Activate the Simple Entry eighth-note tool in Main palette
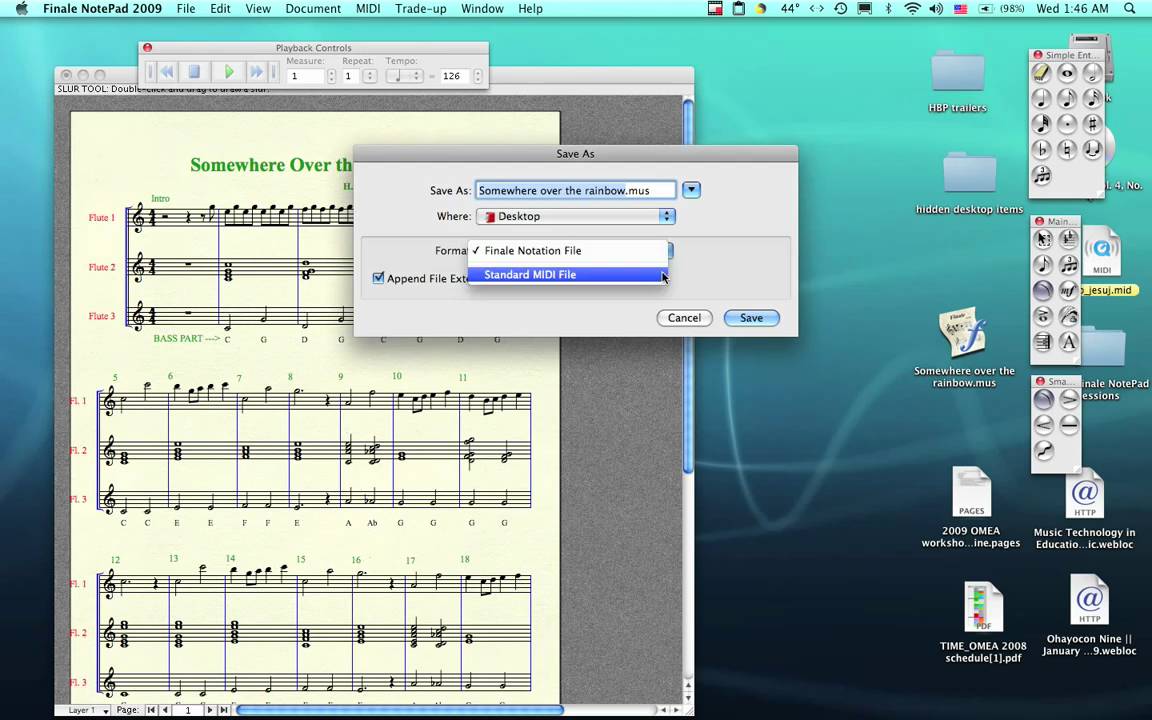Viewport: 1152px width, 720px height. pos(1043,264)
